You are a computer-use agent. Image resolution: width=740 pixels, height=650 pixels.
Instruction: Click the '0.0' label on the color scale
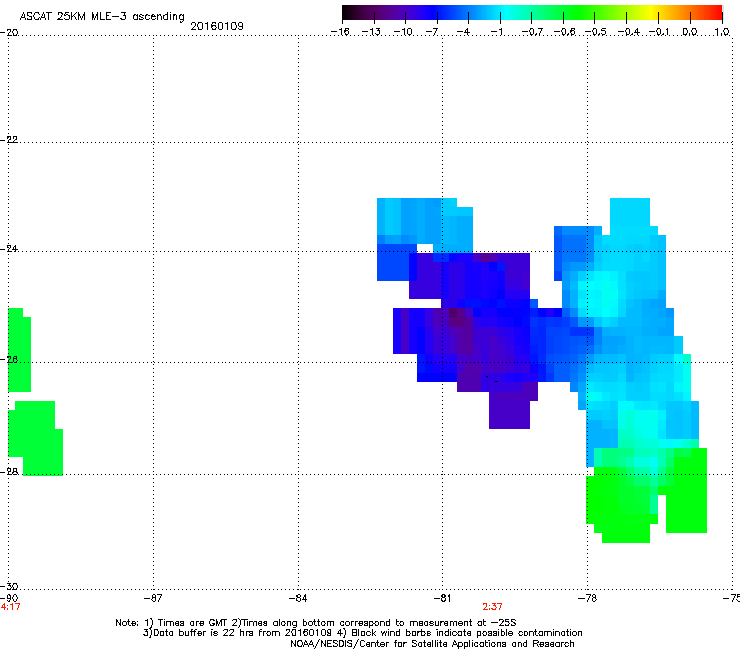[x=690, y=32]
